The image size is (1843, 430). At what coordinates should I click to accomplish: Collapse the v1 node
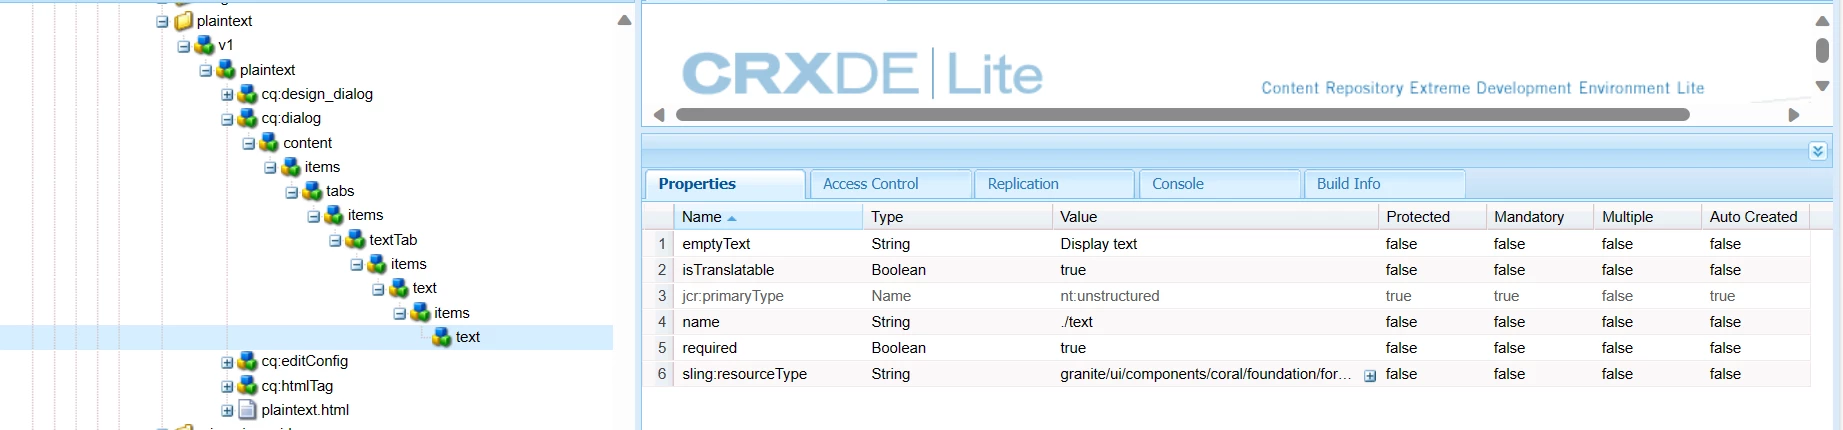pos(183,46)
